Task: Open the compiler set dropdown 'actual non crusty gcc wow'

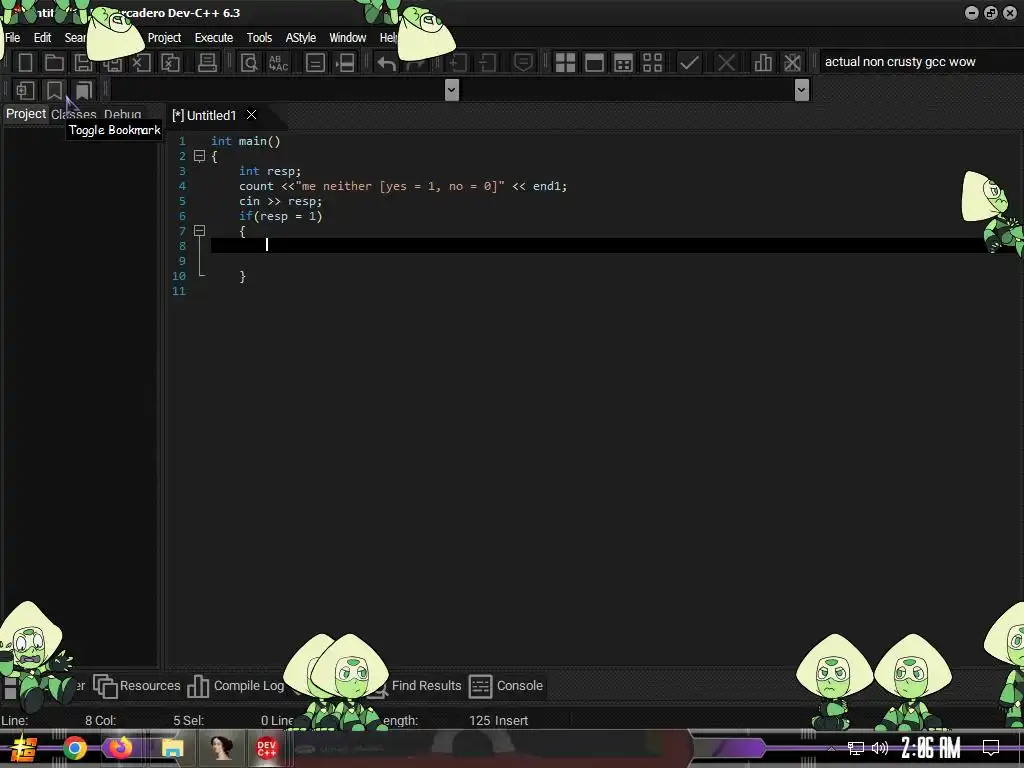Action: point(920,62)
